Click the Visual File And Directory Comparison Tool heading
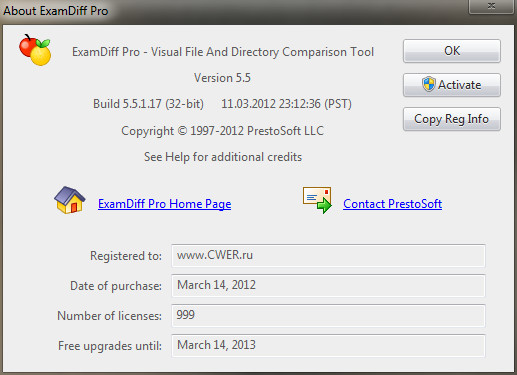This screenshot has height=375, width=517. (223, 52)
